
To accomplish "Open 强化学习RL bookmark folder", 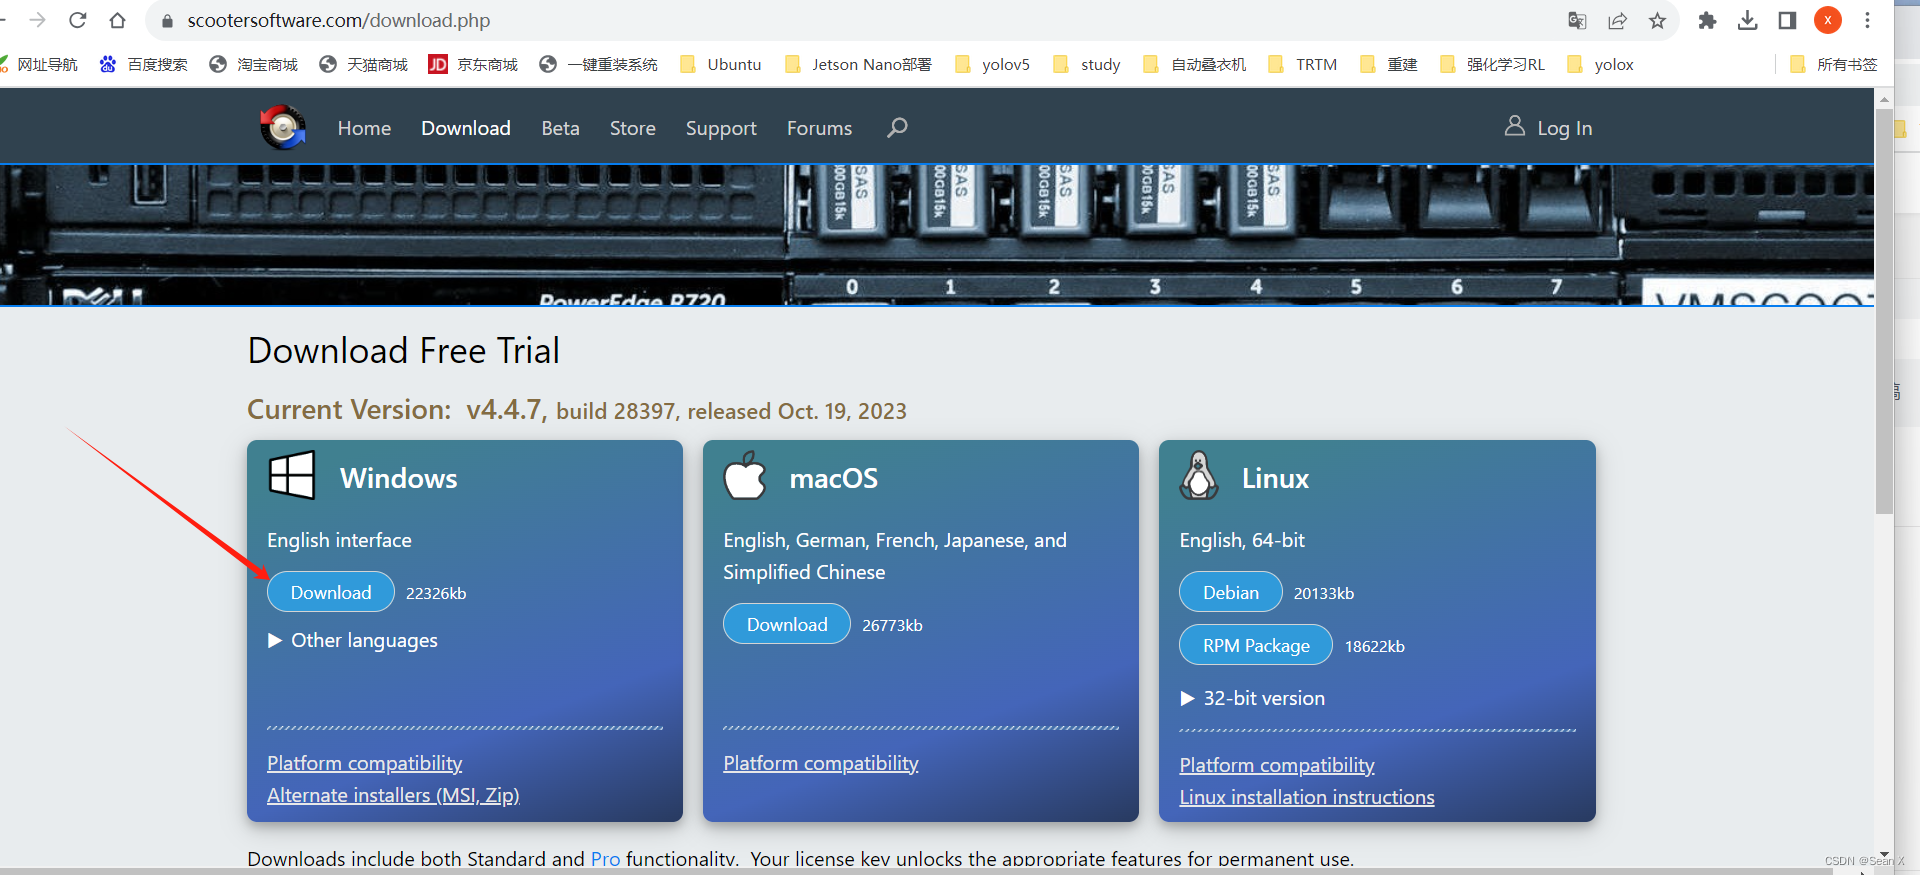I will pyautogui.click(x=1492, y=64).
